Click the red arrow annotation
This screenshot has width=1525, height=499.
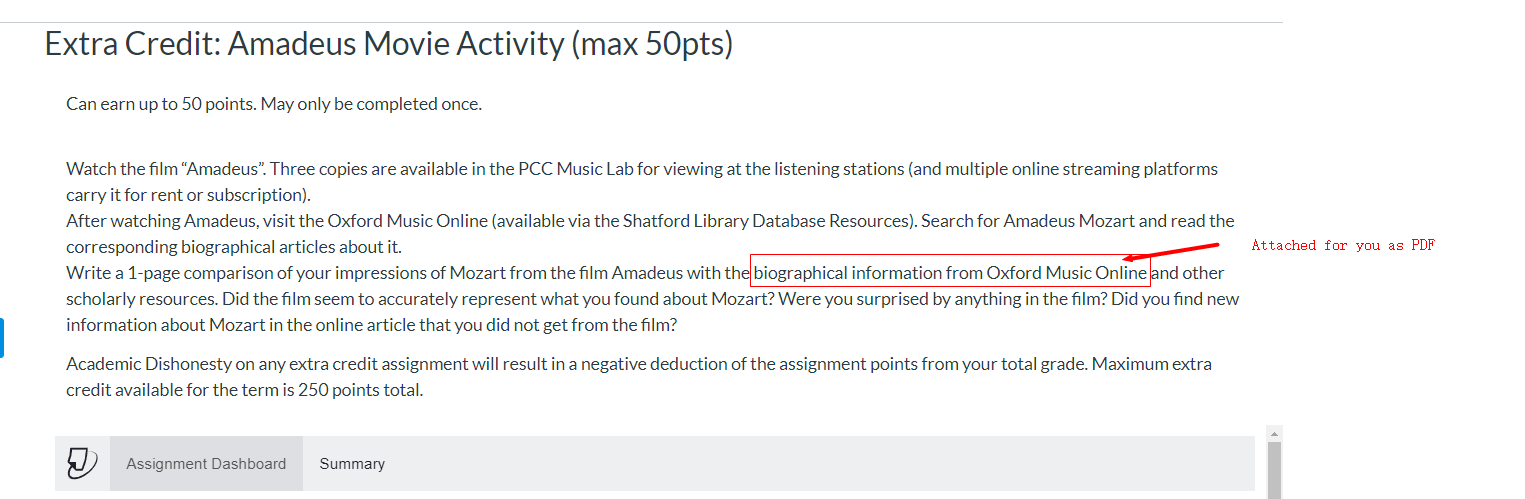[1170, 252]
